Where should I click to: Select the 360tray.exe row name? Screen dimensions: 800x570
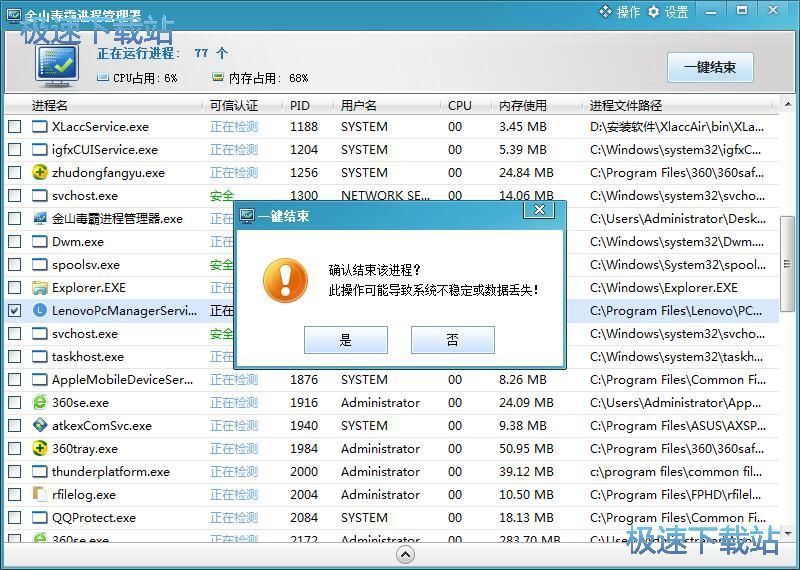(x=85, y=449)
